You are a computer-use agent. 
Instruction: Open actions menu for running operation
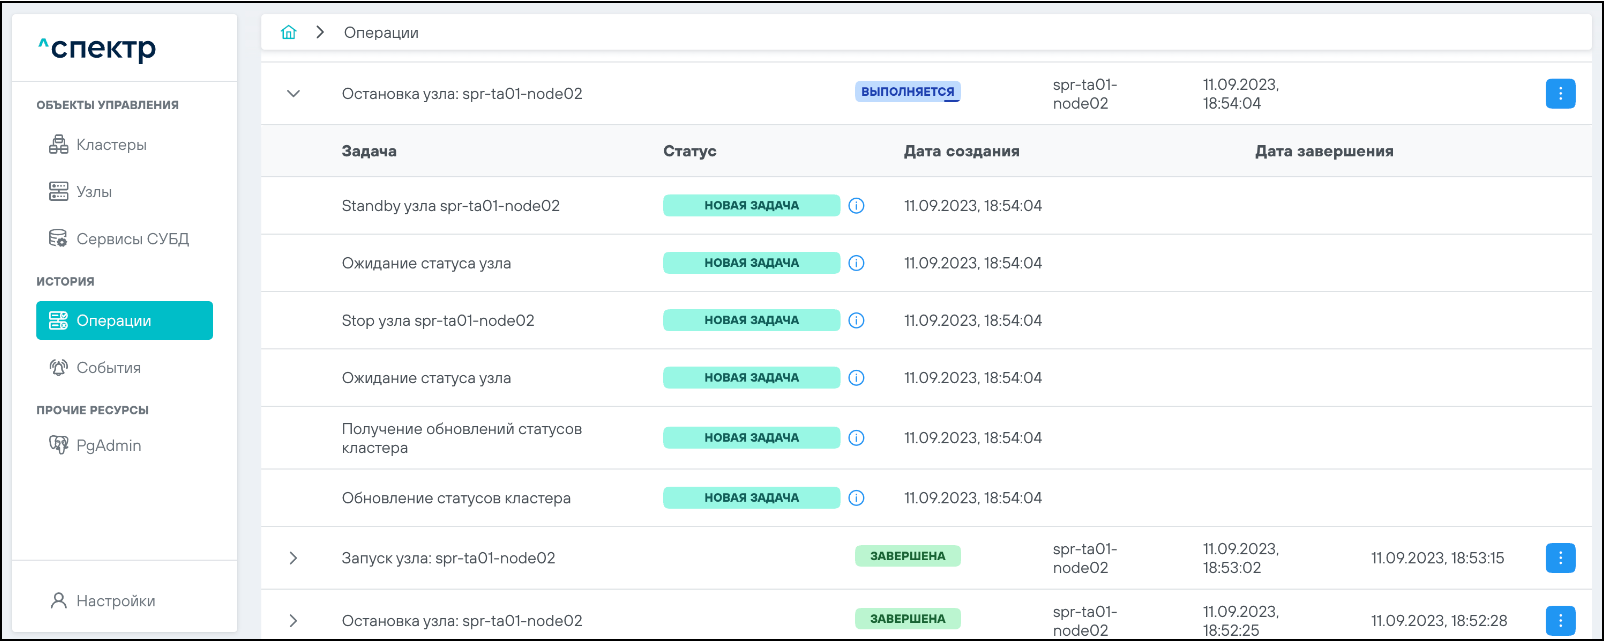click(x=1560, y=94)
